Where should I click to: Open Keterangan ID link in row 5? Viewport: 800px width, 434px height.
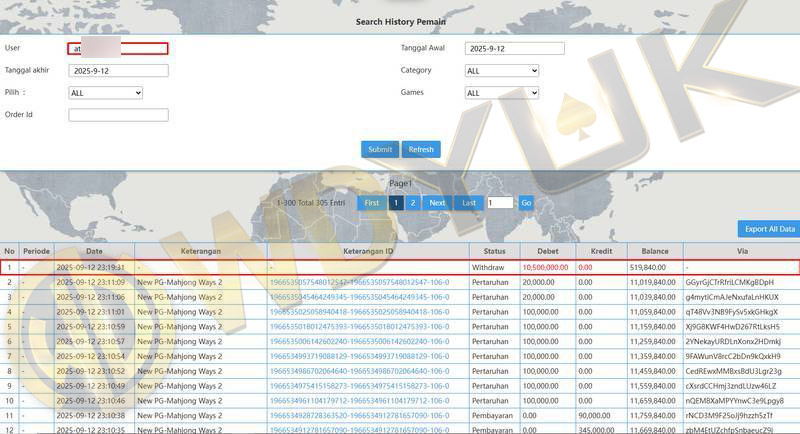click(359, 326)
